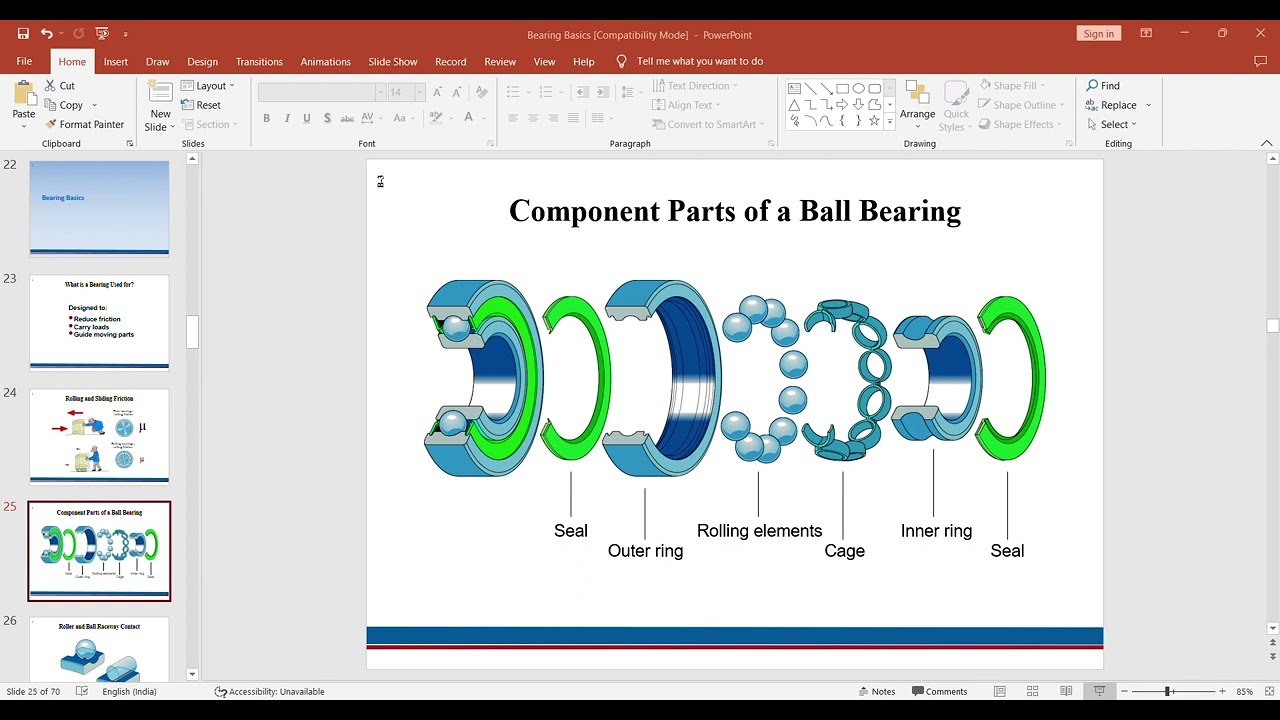Open the Slide Show tab
Viewport: 1280px width, 720px height.
click(x=393, y=61)
